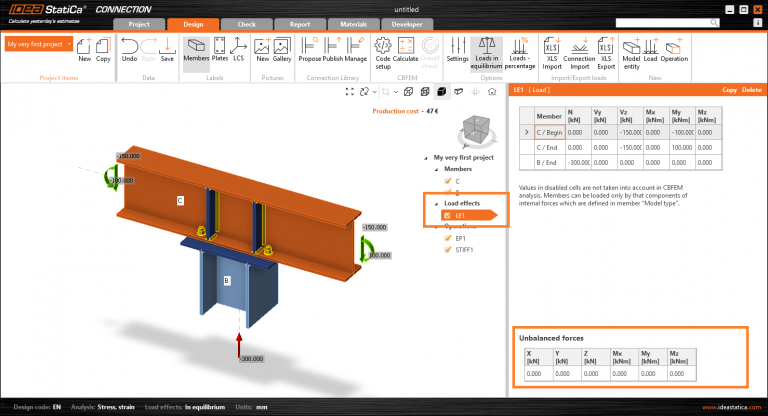This screenshot has height=416, width=768.
Task: Toggle Loads in equilibrium
Action: [486, 53]
